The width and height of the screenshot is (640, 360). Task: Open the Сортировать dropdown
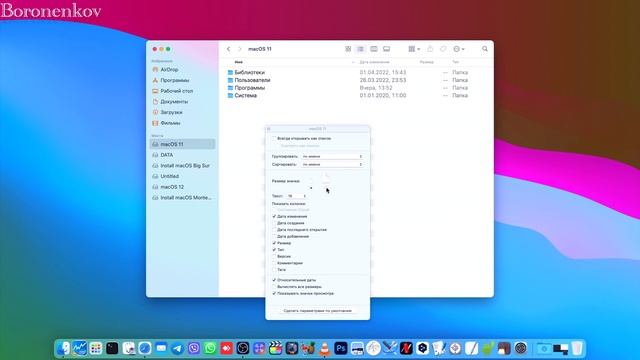pyautogui.click(x=332, y=164)
